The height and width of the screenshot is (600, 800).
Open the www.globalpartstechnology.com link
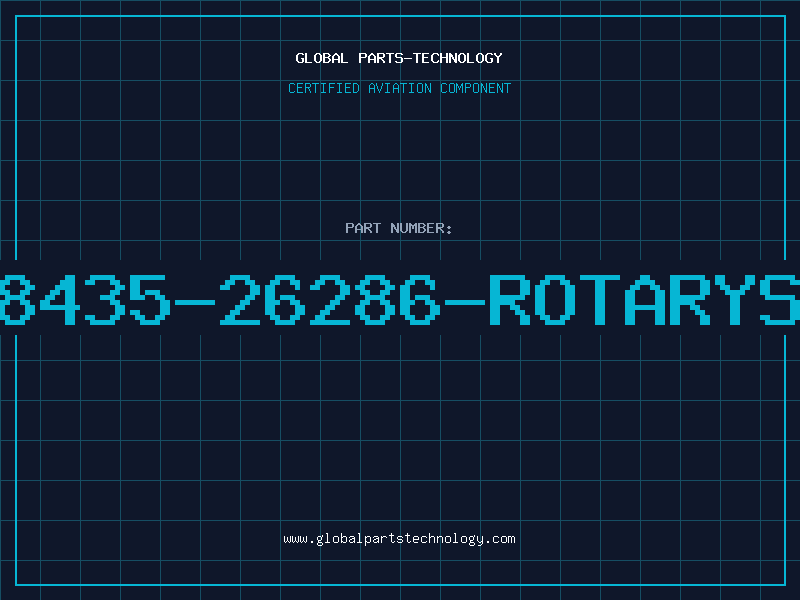(399, 539)
